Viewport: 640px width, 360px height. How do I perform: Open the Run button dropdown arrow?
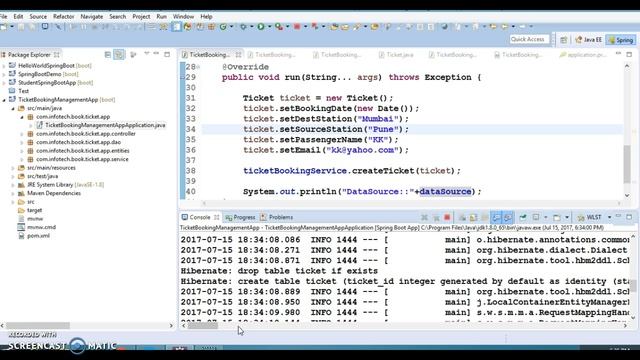tap(269, 27)
